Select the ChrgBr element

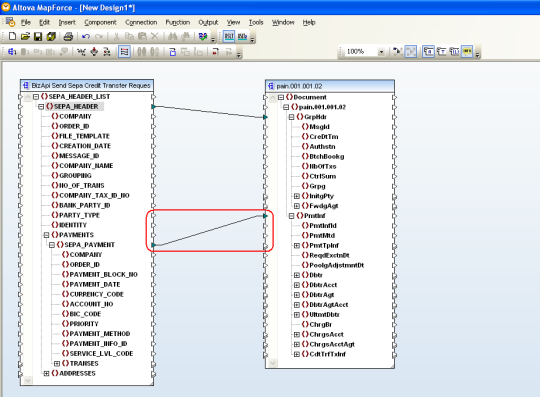pyautogui.click(x=321, y=325)
